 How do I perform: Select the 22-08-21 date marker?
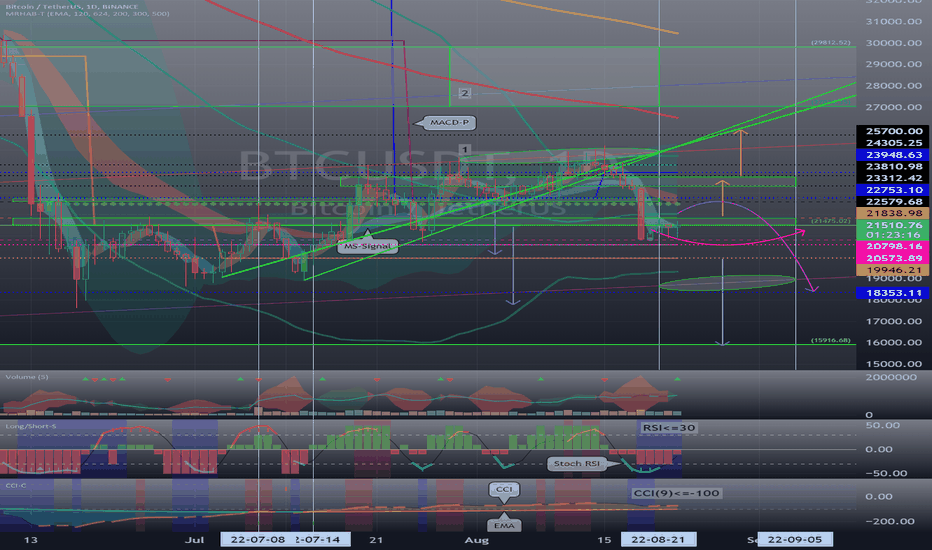pyautogui.click(x=658, y=539)
